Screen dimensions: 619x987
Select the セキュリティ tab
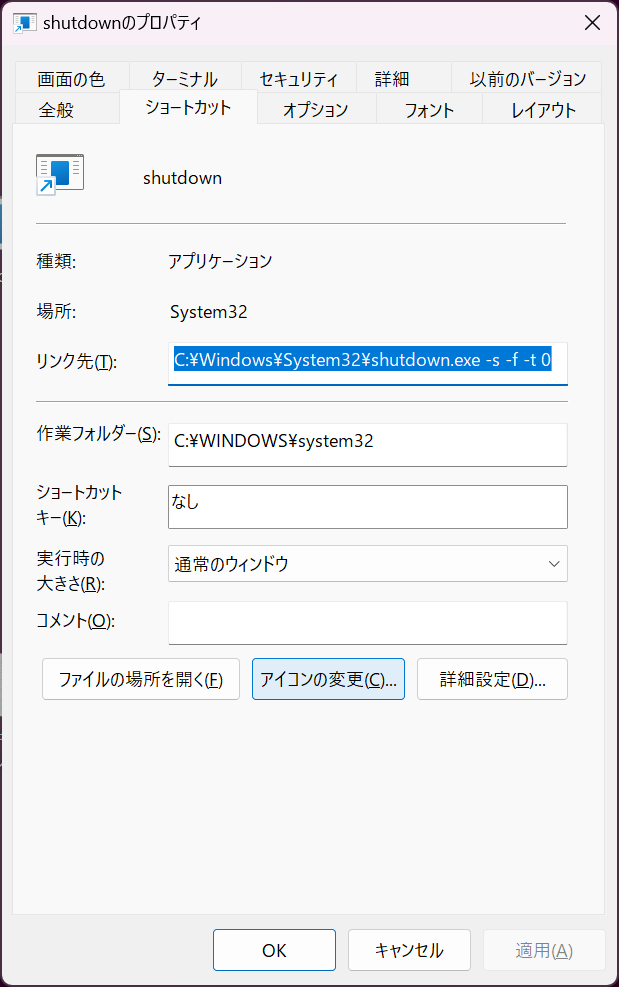pyautogui.click(x=298, y=77)
